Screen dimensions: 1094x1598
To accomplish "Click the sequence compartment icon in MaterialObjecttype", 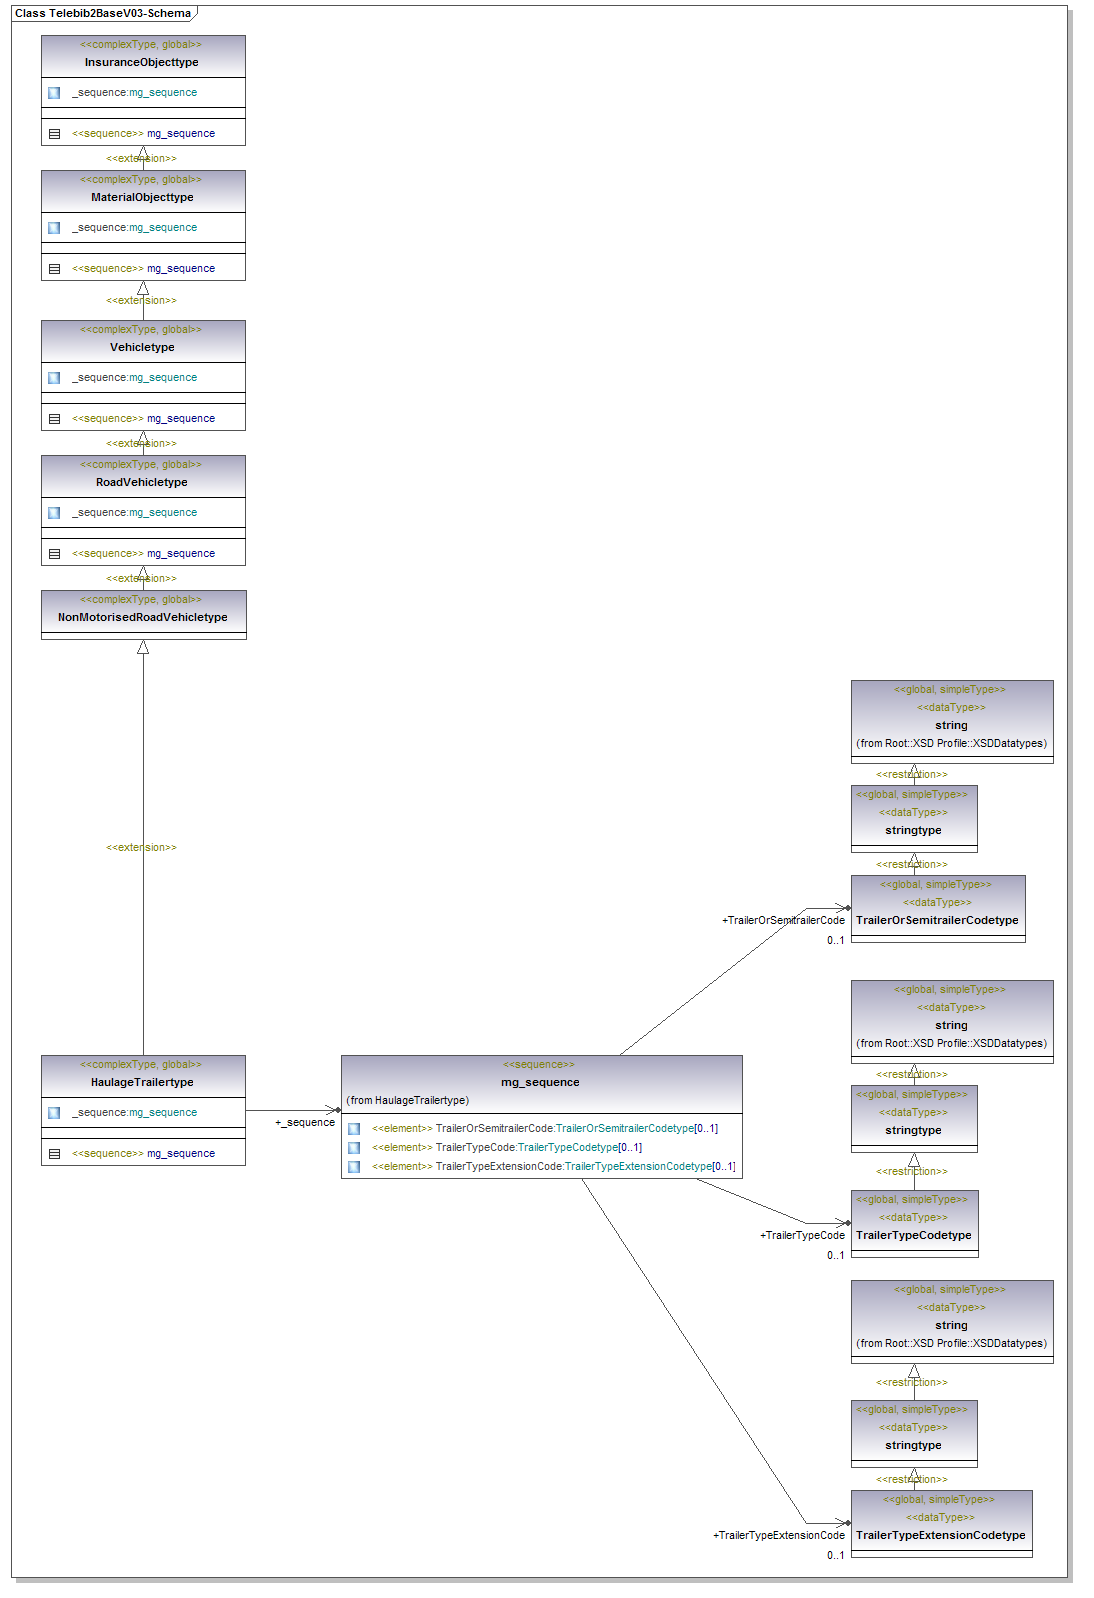I will [x=54, y=269].
